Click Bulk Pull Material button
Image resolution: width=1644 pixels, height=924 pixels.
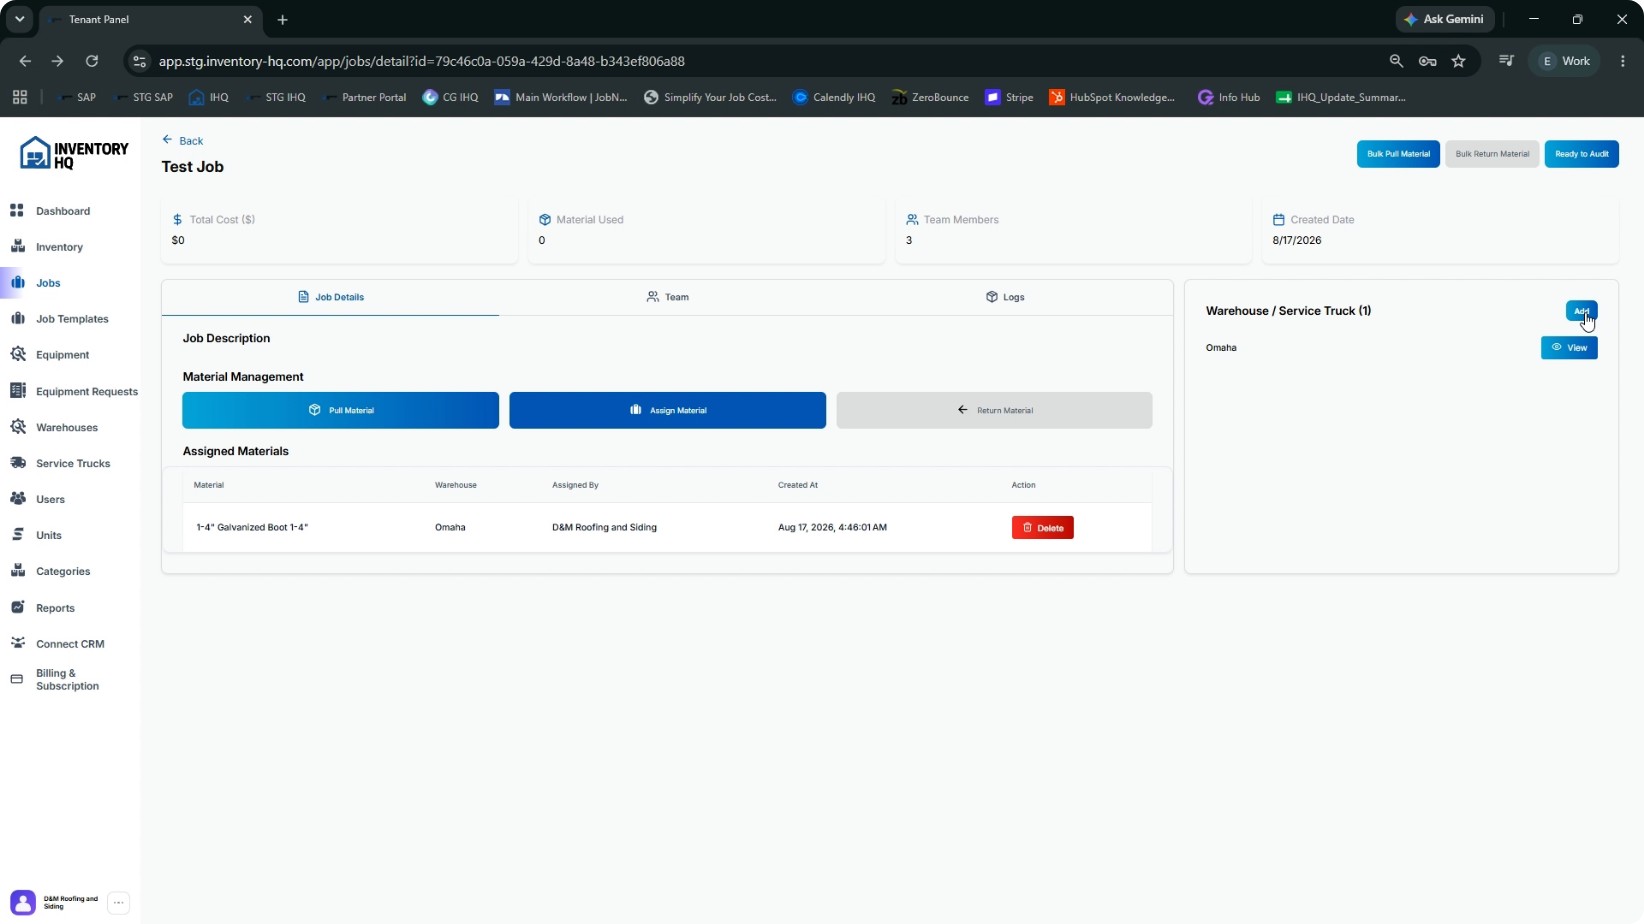(1398, 154)
